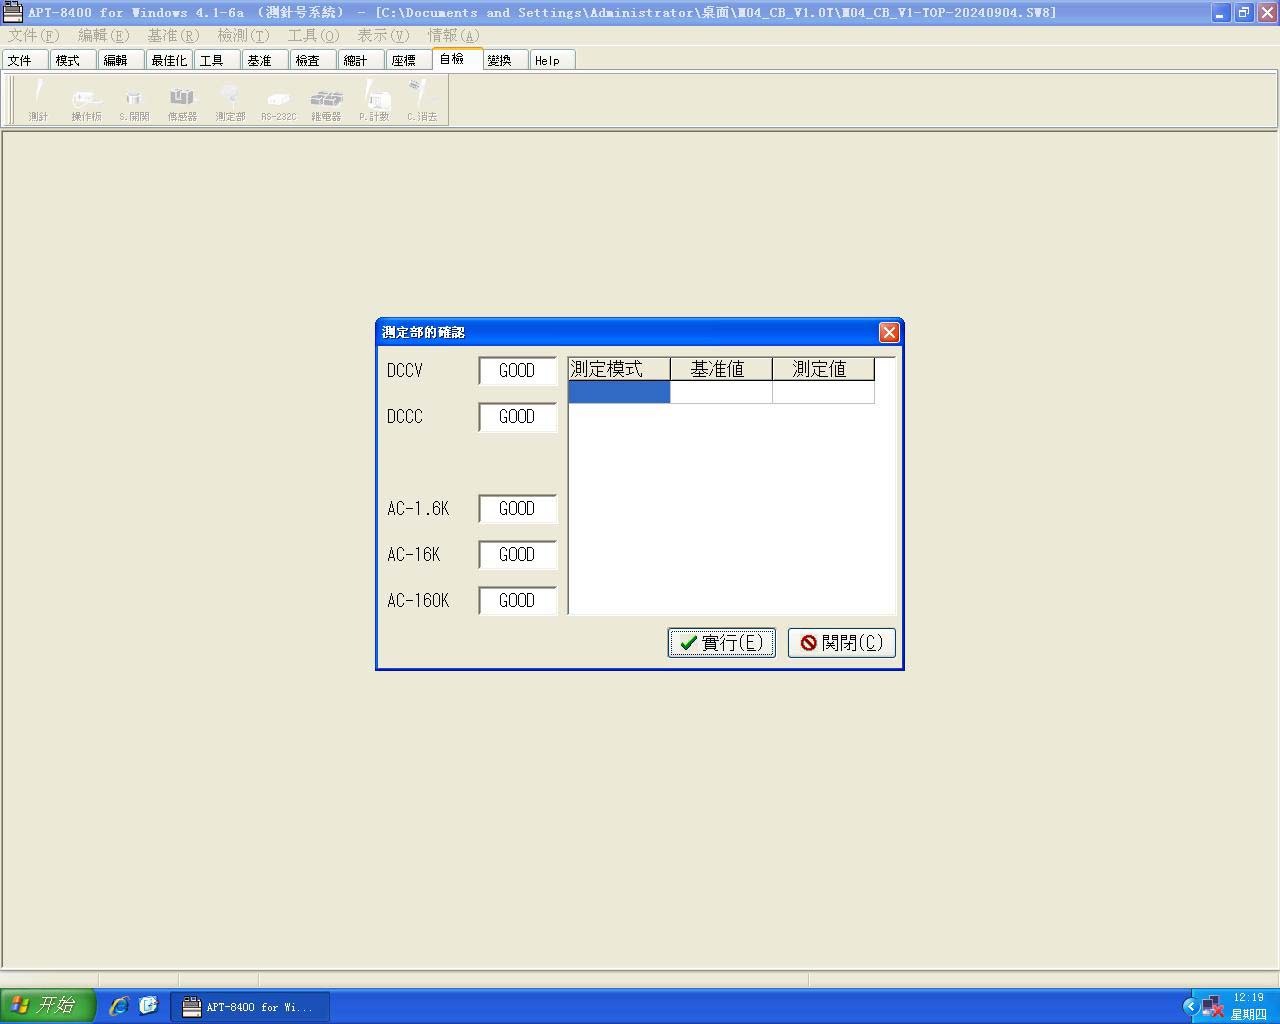The image size is (1280, 1024).
Task: Switch to the 工具 tab
Action: pos(217,60)
